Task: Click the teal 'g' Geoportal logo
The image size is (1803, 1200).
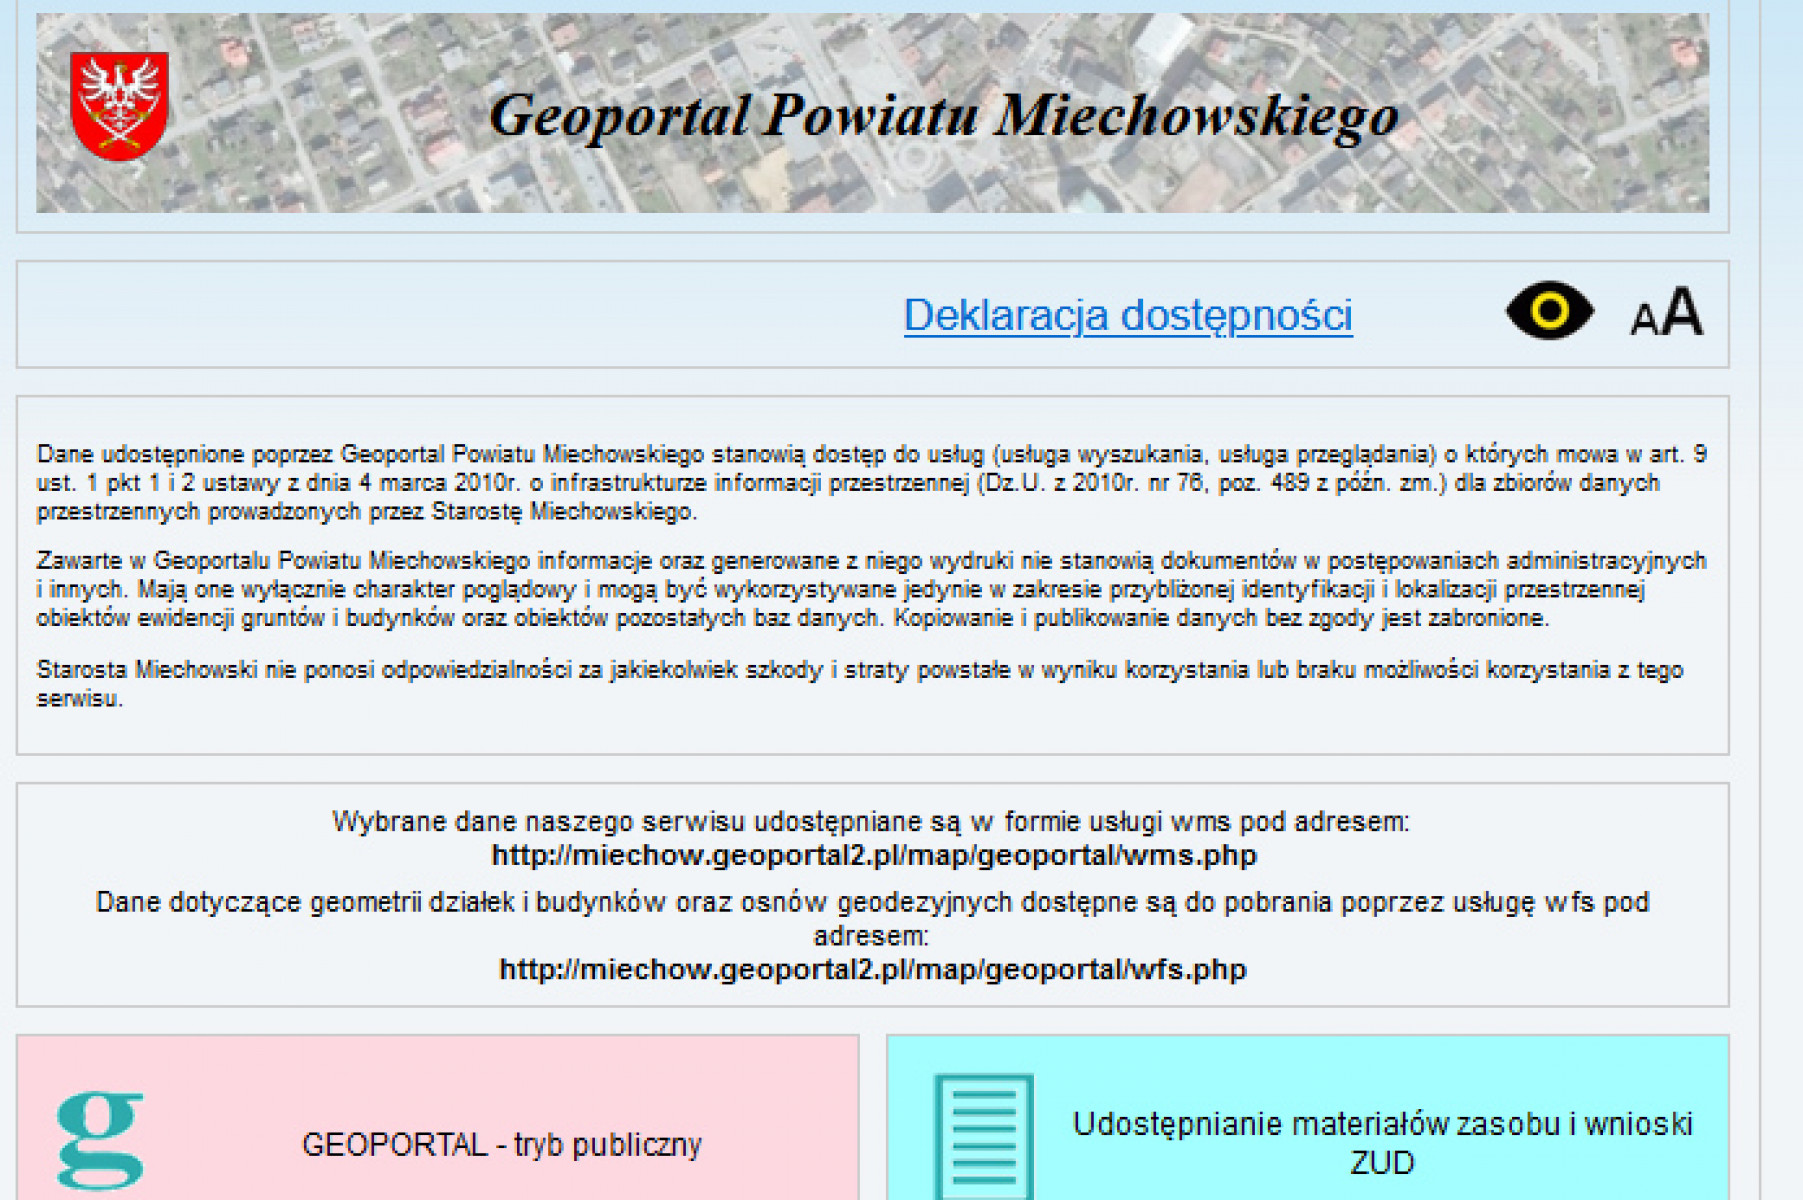Action: [x=100, y=1140]
